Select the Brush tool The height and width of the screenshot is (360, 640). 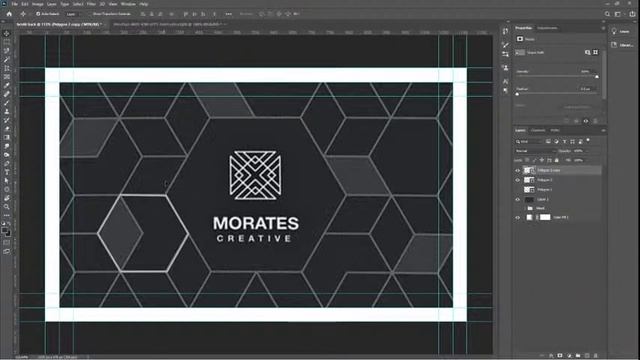click(7, 102)
